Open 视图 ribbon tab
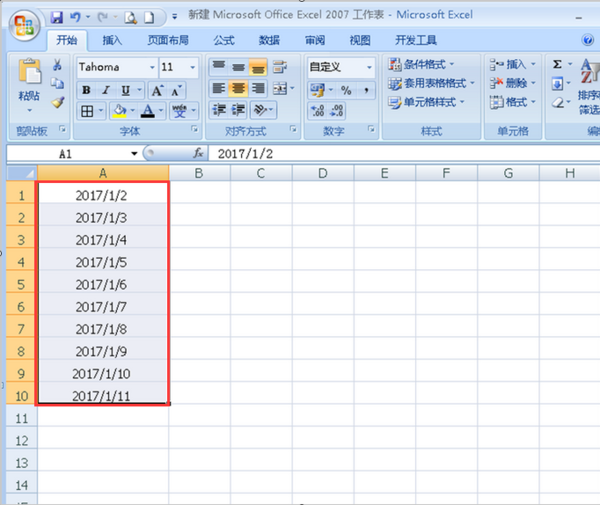Viewport: 600px width, 505px height. point(360,40)
